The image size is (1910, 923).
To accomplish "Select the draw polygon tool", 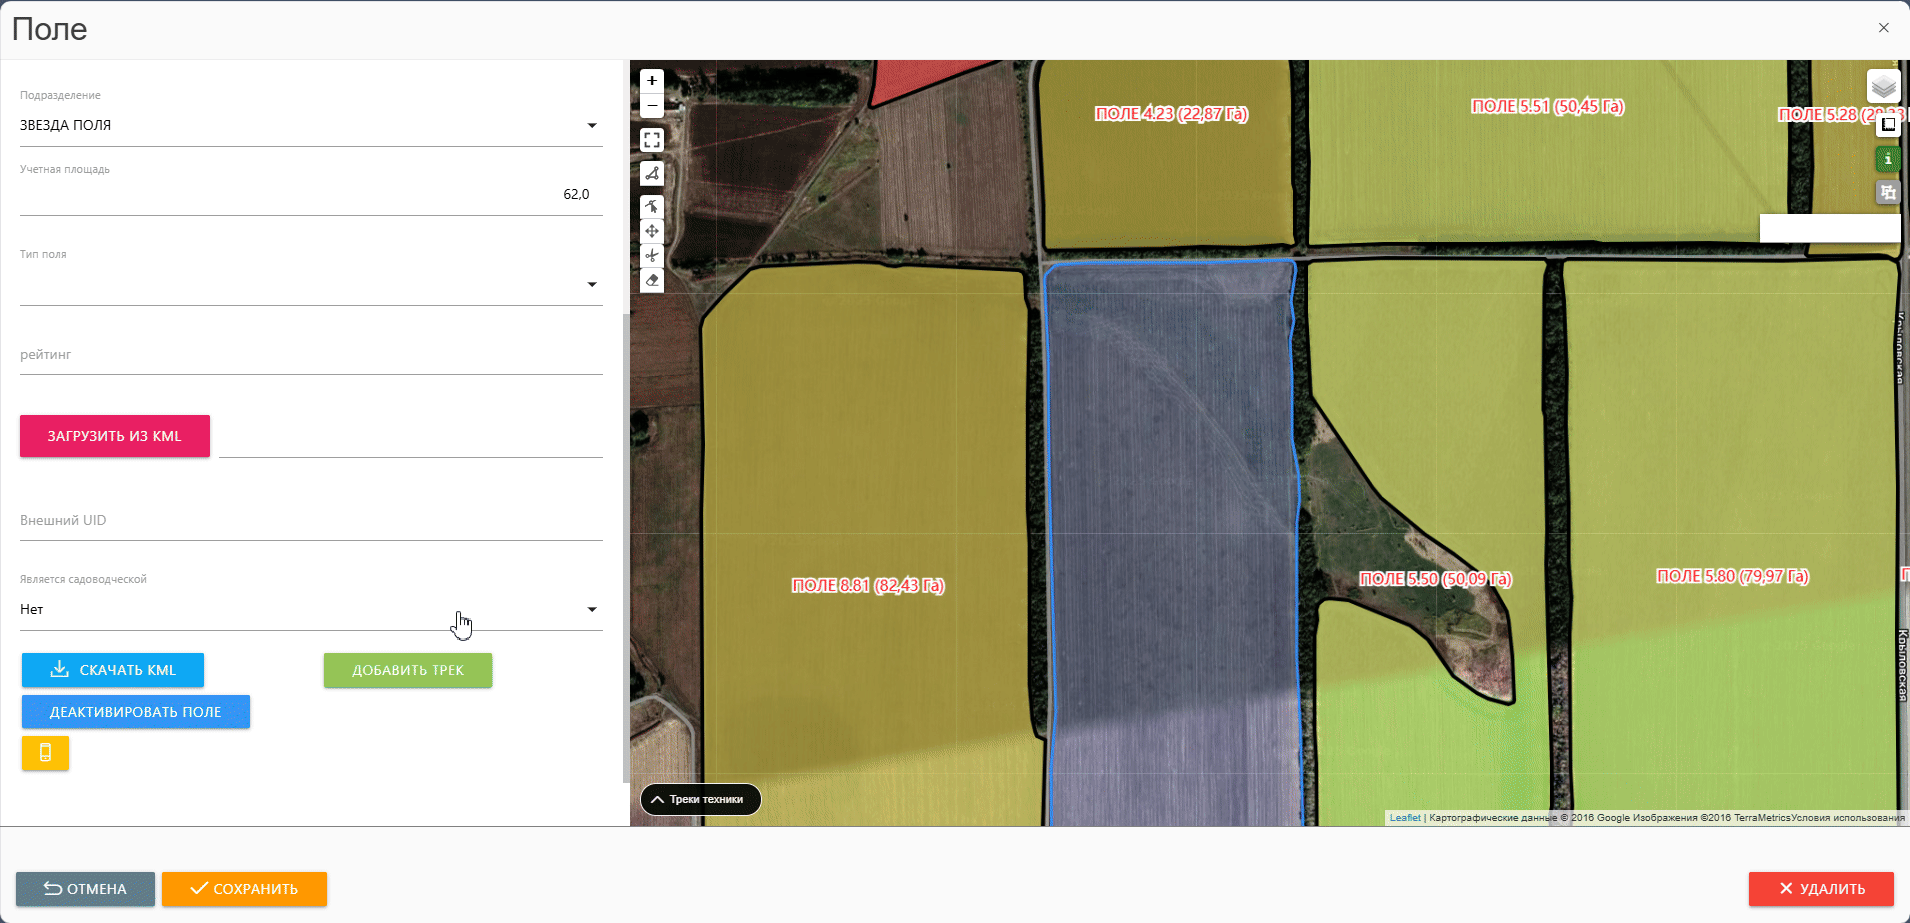I will click(x=652, y=174).
